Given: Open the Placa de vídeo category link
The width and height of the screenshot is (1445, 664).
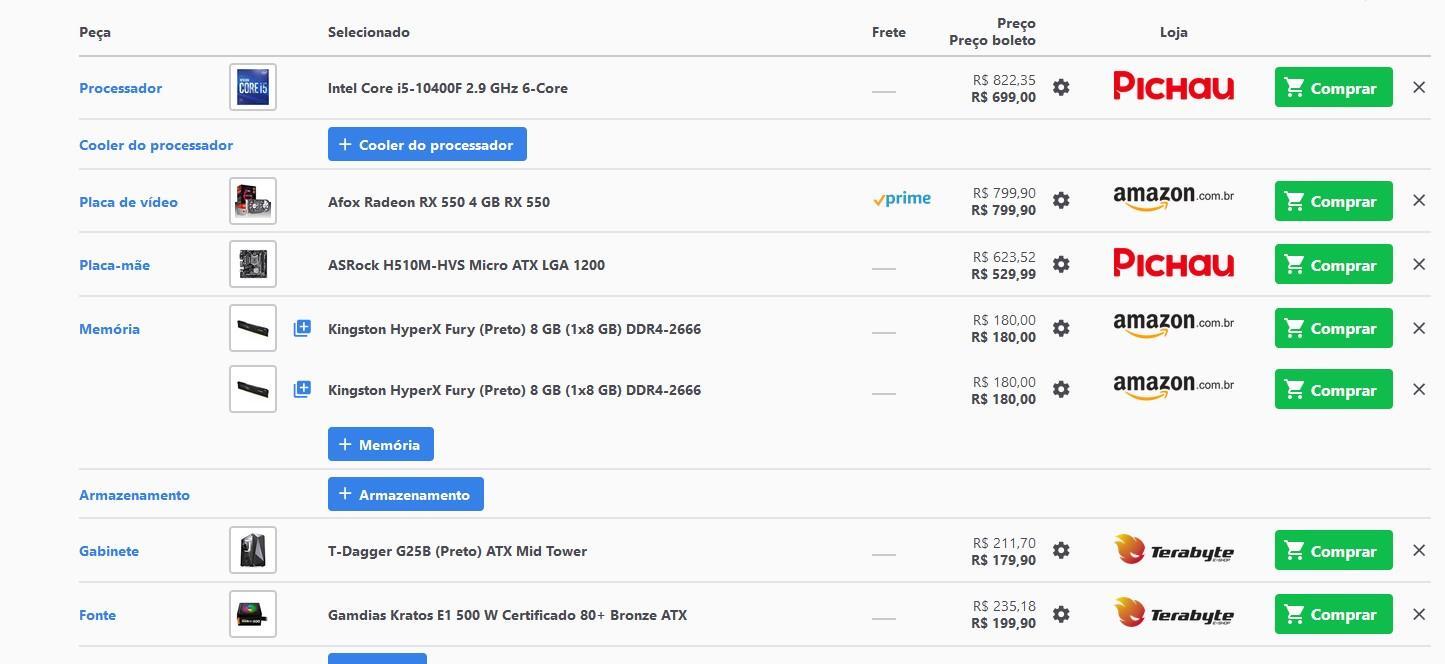Looking at the screenshot, I should [128, 202].
